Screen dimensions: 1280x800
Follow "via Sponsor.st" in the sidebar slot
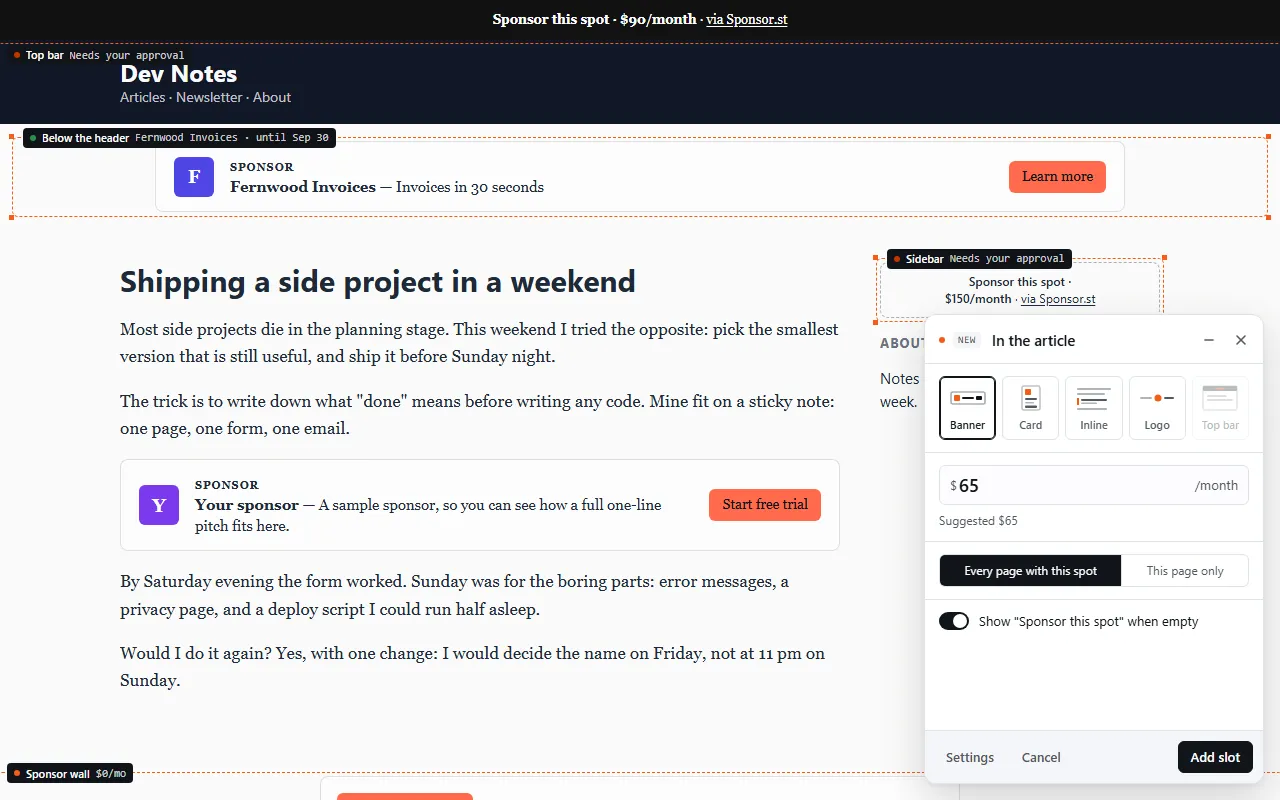[1058, 299]
